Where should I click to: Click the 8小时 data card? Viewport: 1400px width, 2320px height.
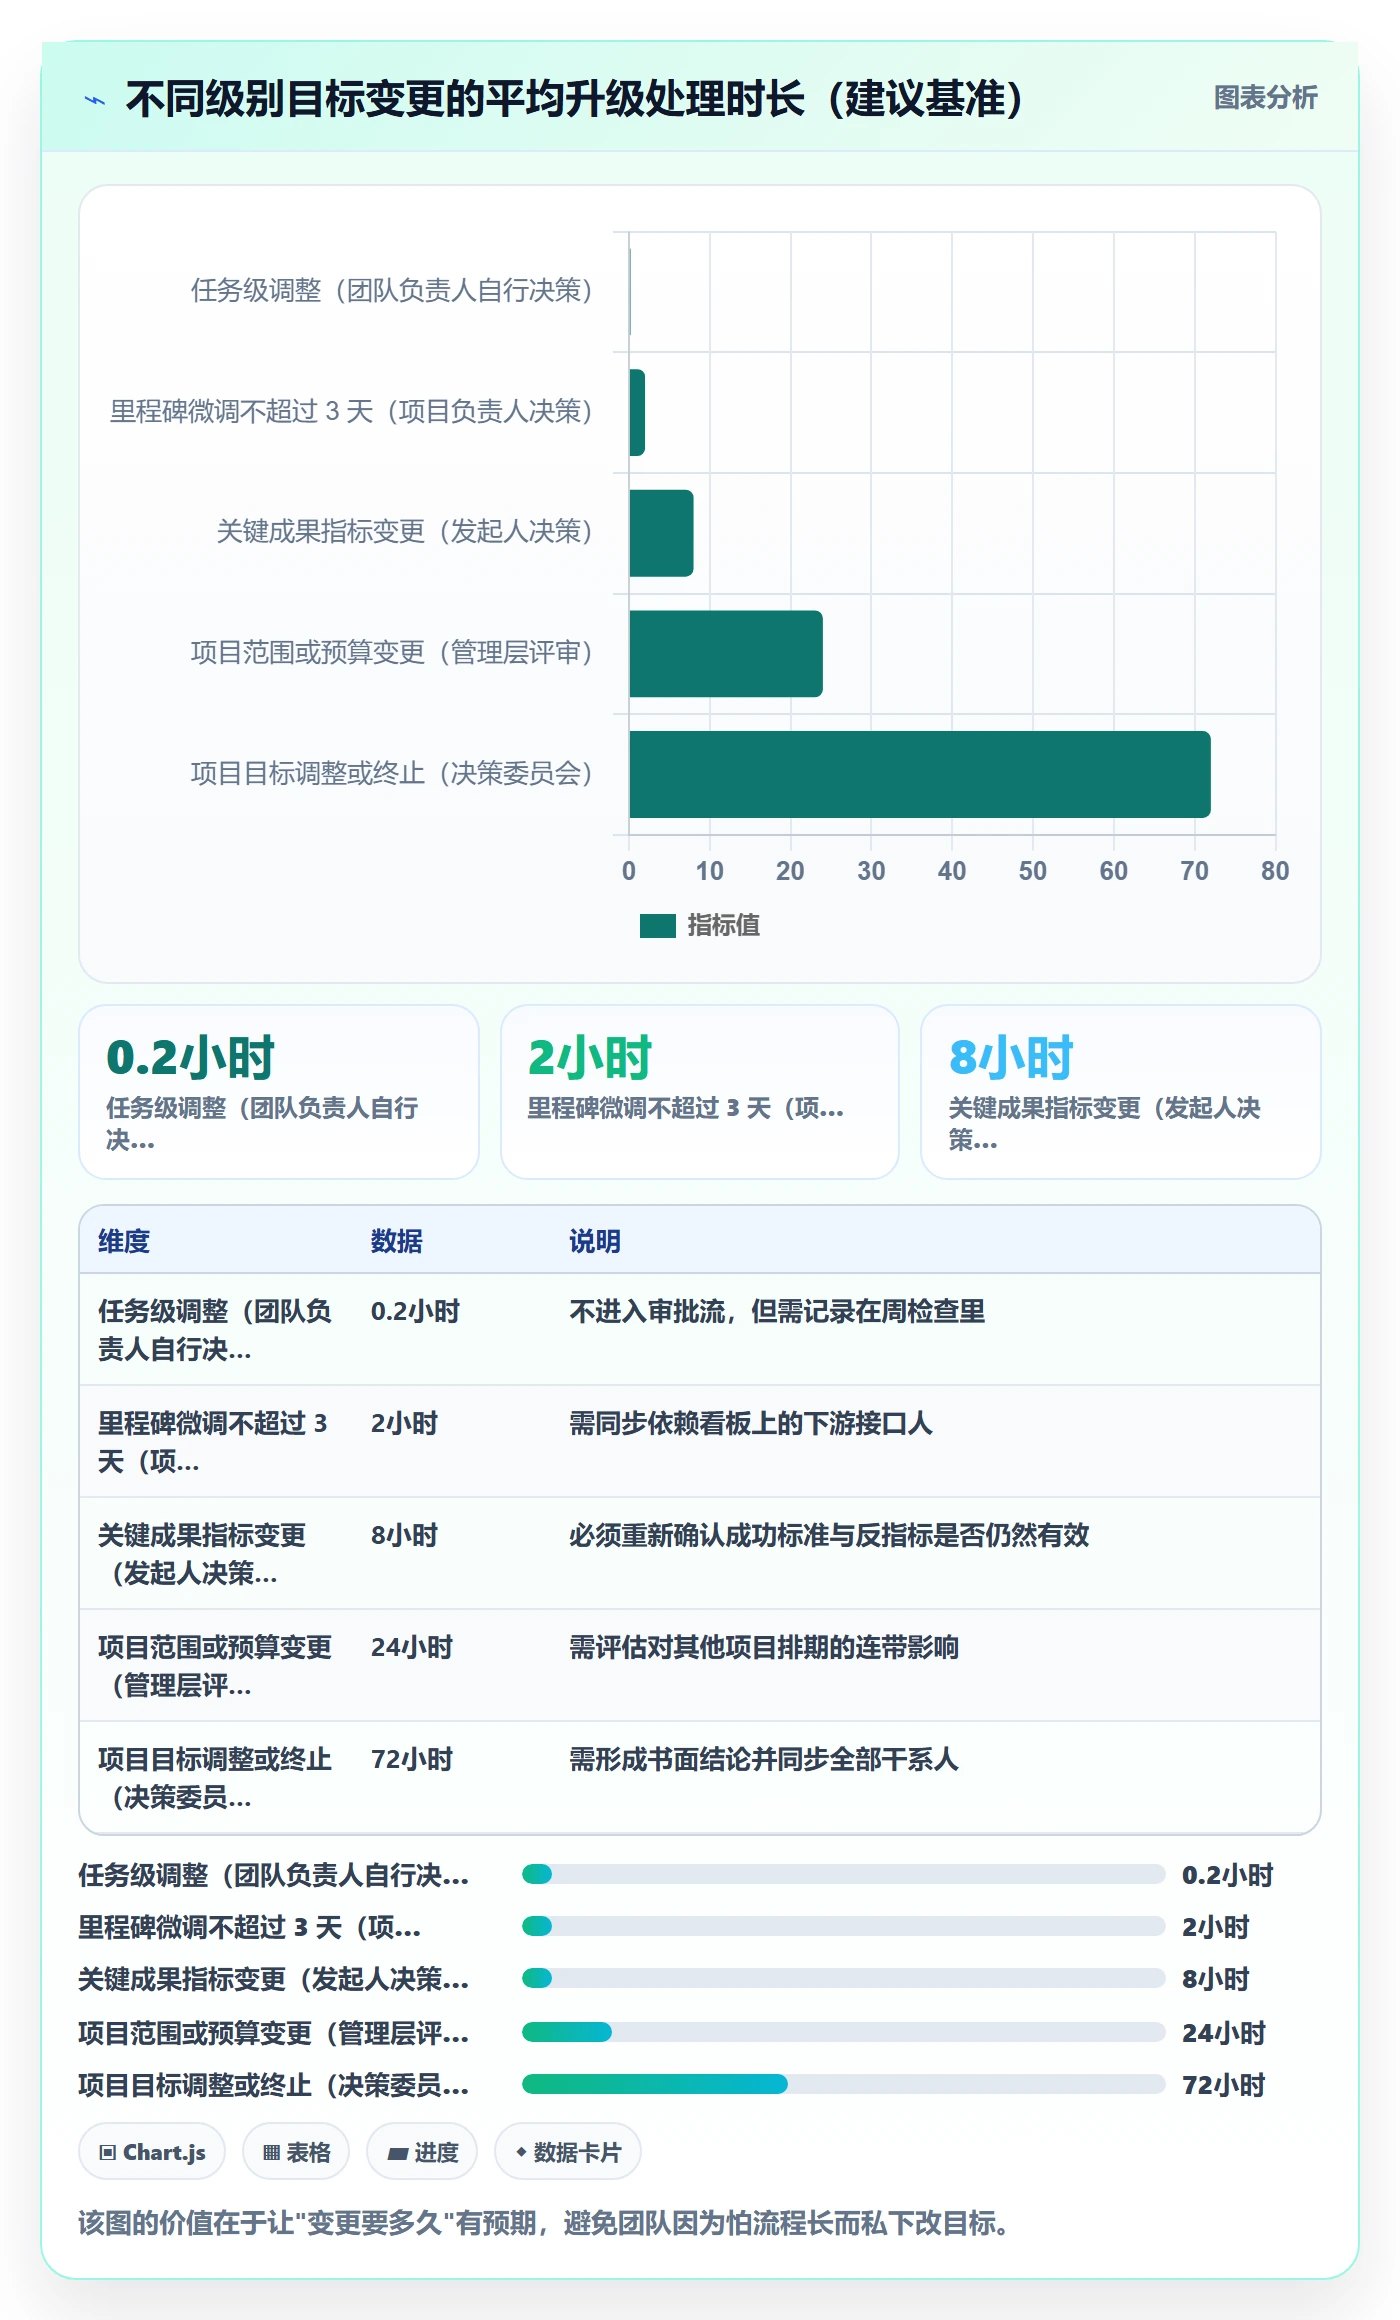pos(1121,1092)
